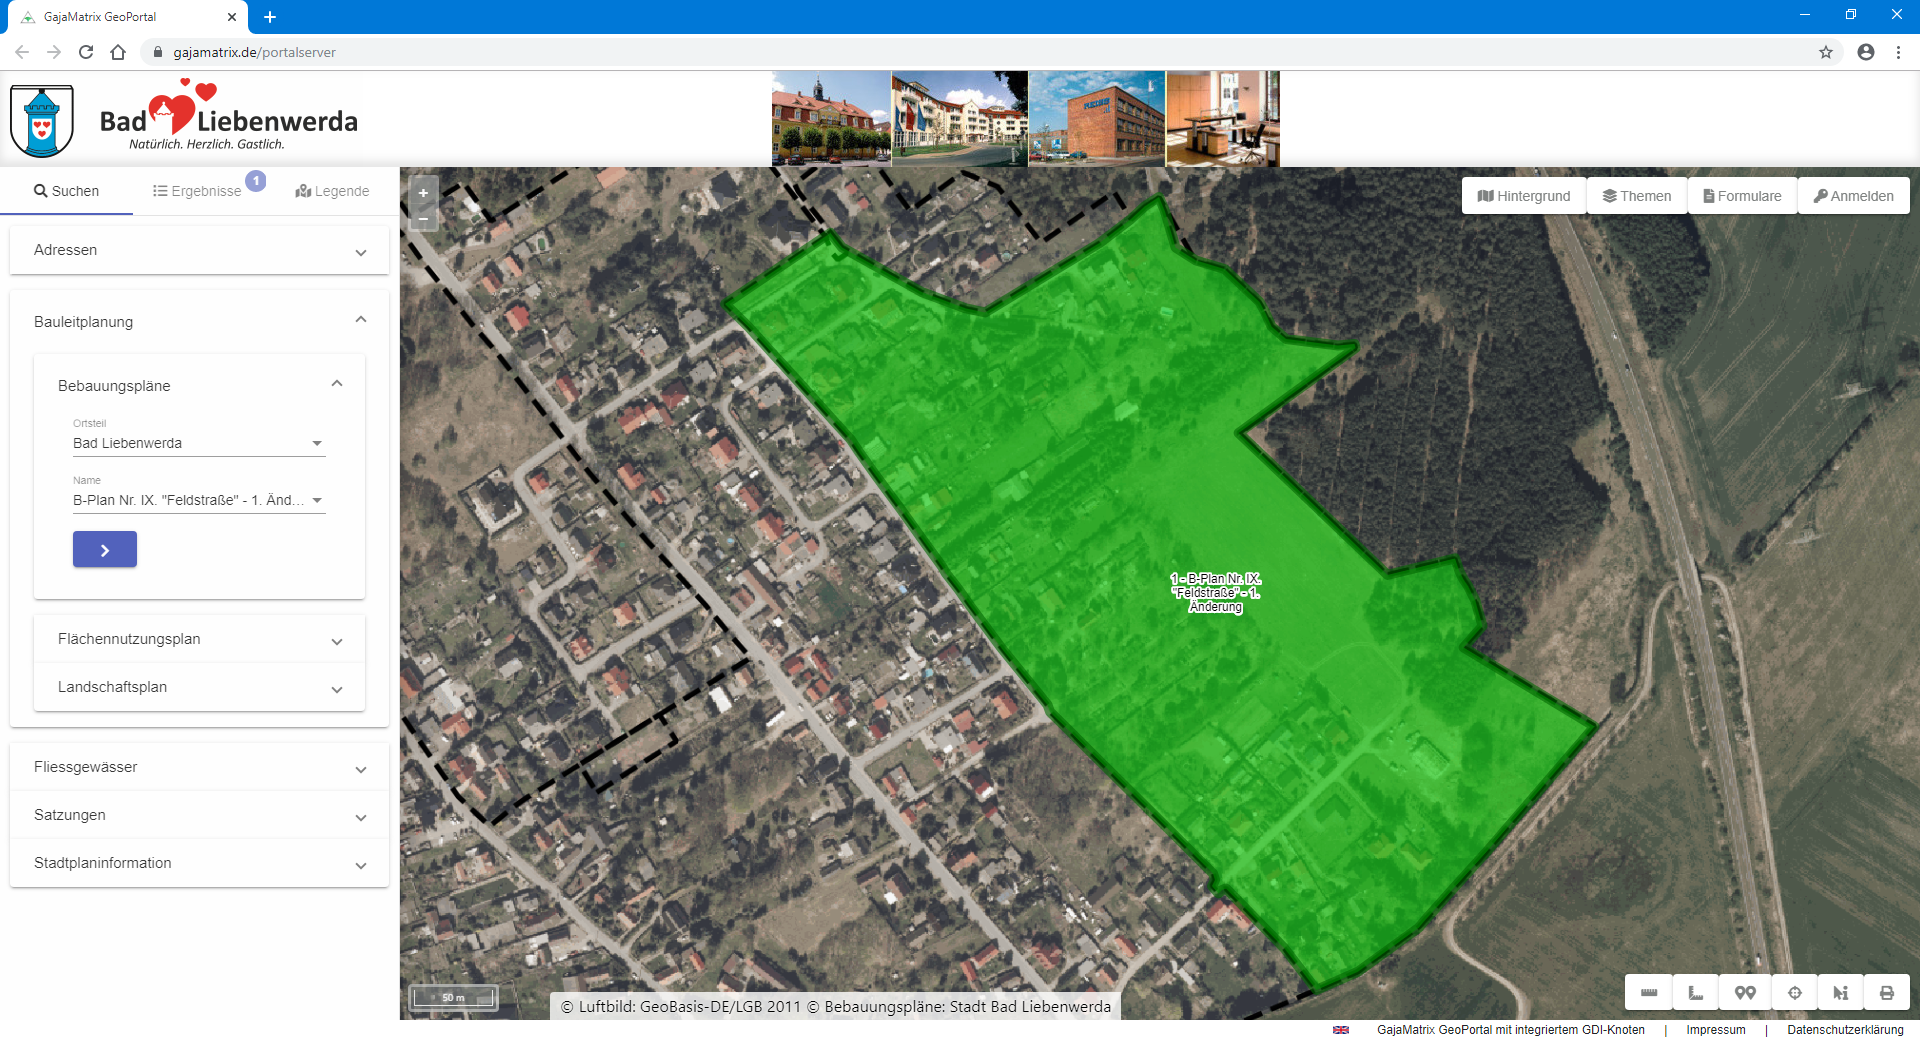Select the area measure tool

1696,993
